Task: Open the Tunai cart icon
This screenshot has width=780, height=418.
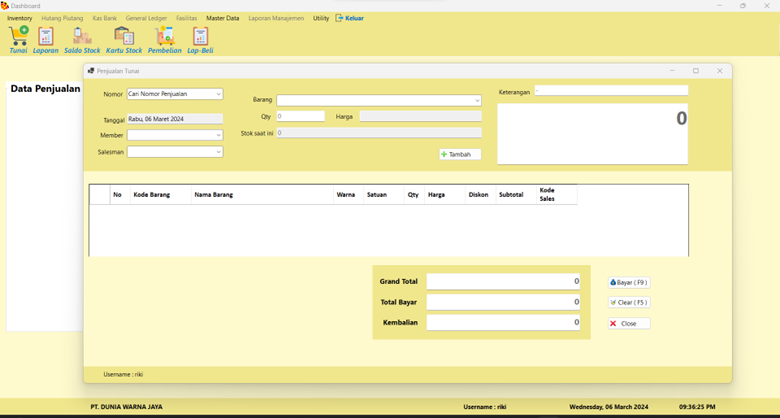Action: [x=18, y=40]
